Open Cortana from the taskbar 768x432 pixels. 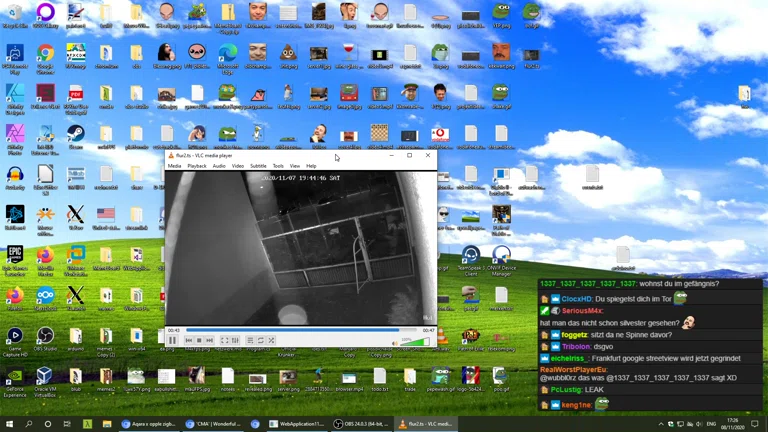[48, 424]
